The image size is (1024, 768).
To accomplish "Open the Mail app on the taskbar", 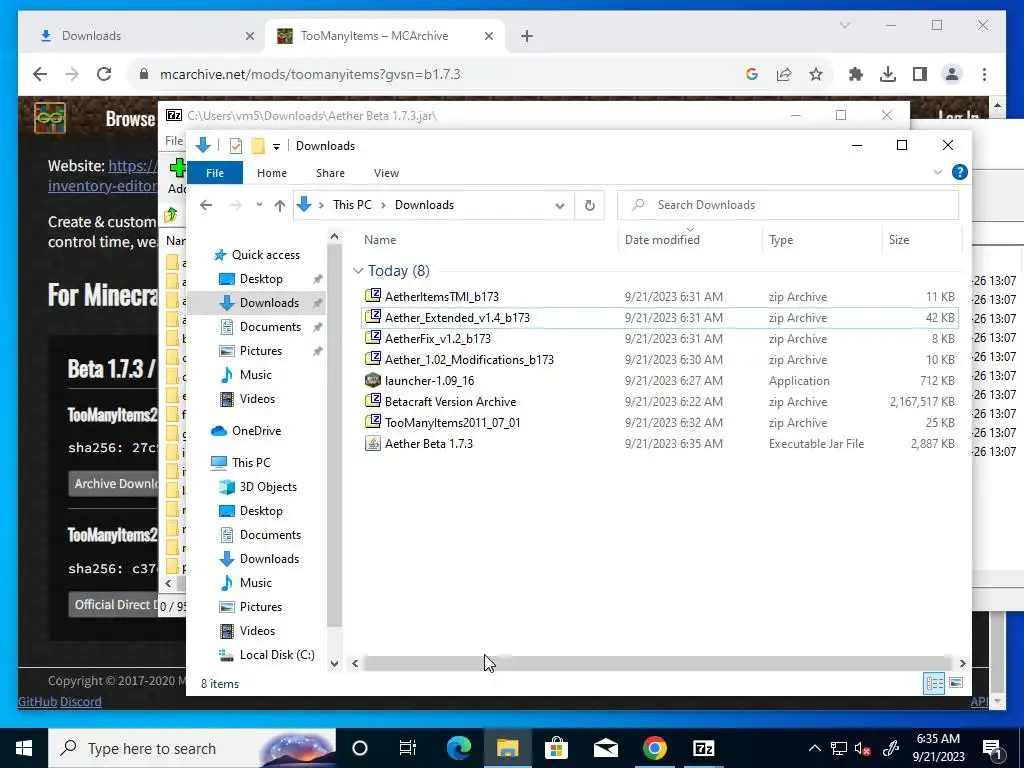I will [605, 748].
